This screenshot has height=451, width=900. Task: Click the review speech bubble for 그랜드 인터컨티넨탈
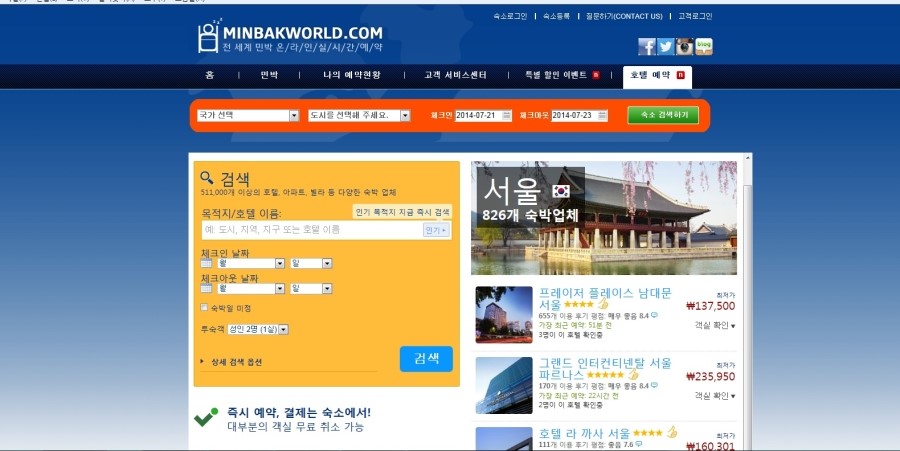654,386
